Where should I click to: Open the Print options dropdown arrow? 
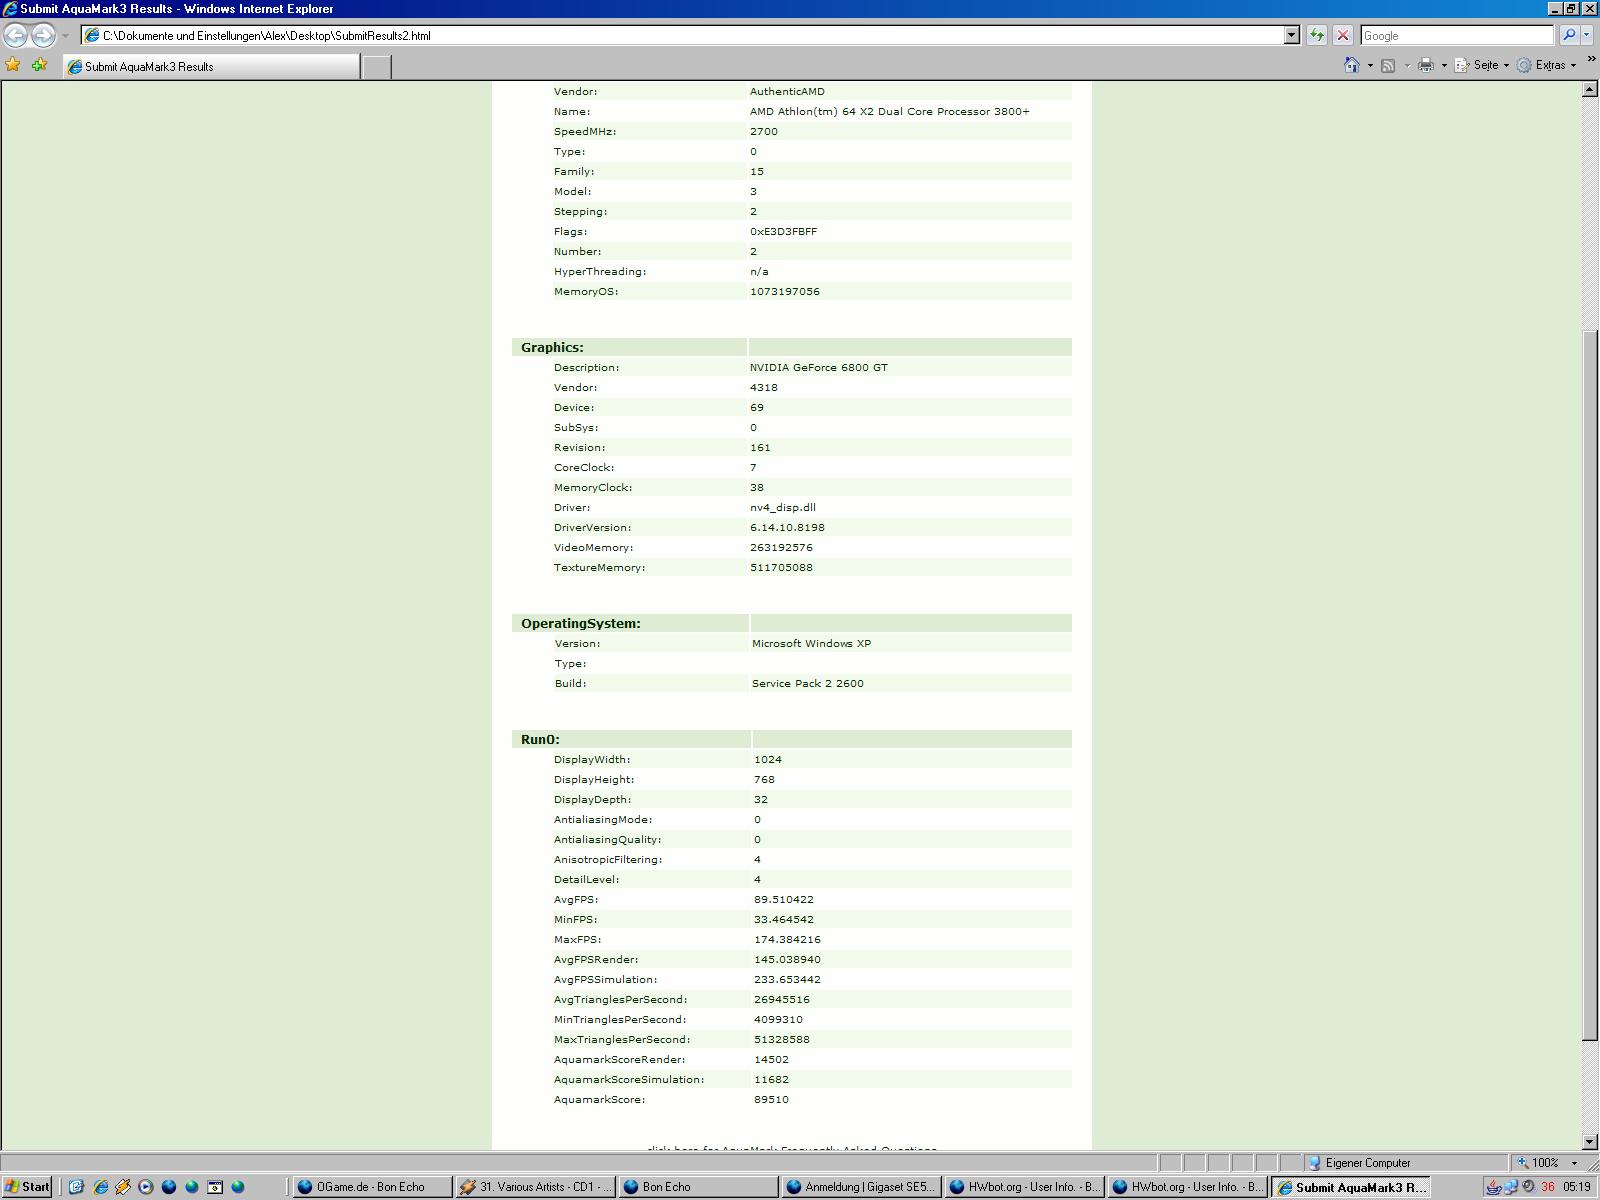pos(1444,65)
